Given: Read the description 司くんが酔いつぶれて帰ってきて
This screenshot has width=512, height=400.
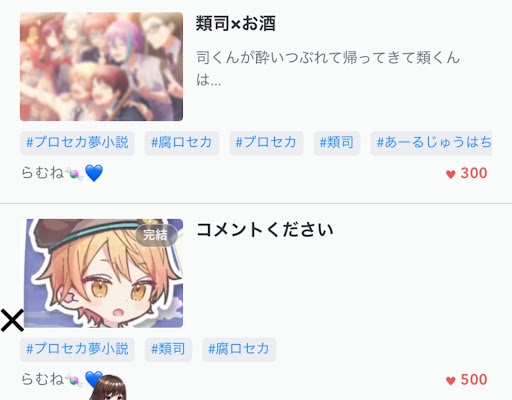Looking at the screenshot, I should pyautogui.click(x=328, y=68).
